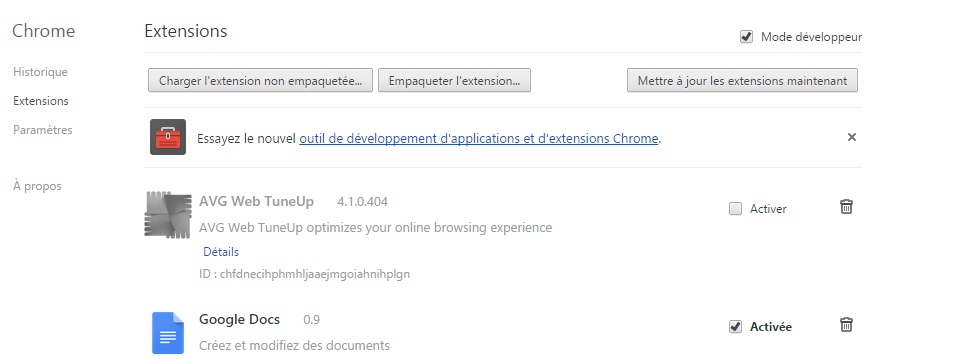
Task: Open Historique in the sidebar
Action: [x=41, y=72]
